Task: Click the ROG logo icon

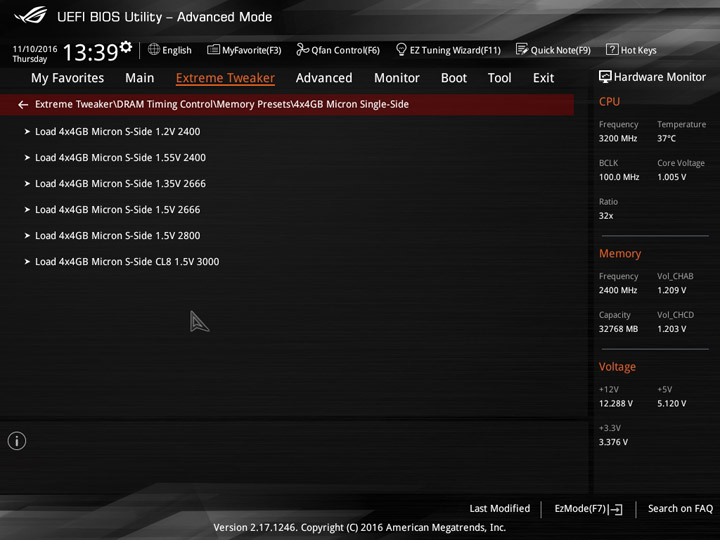Action: [x=31, y=16]
